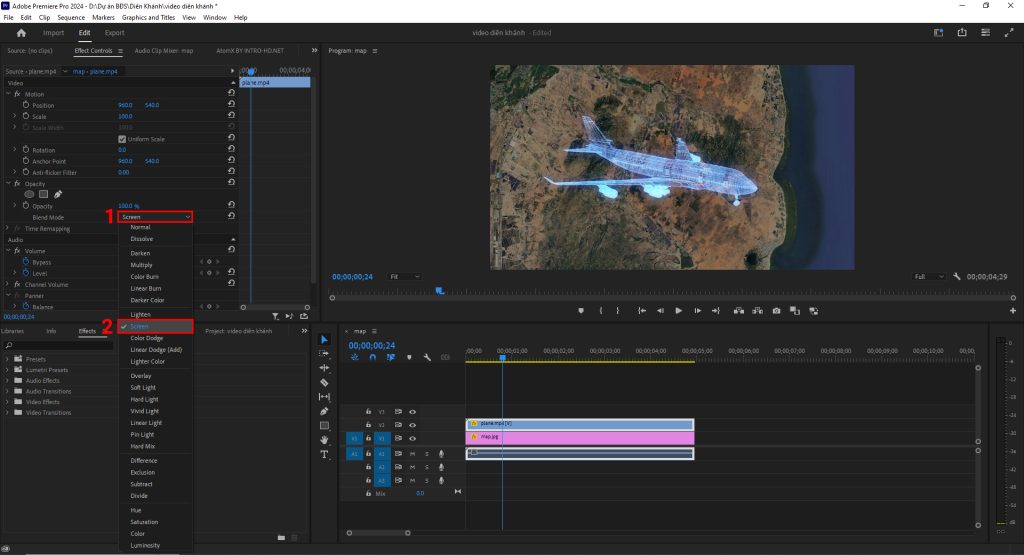
Task: Open the Fit zoom level dropdown
Action: click(404, 276)
